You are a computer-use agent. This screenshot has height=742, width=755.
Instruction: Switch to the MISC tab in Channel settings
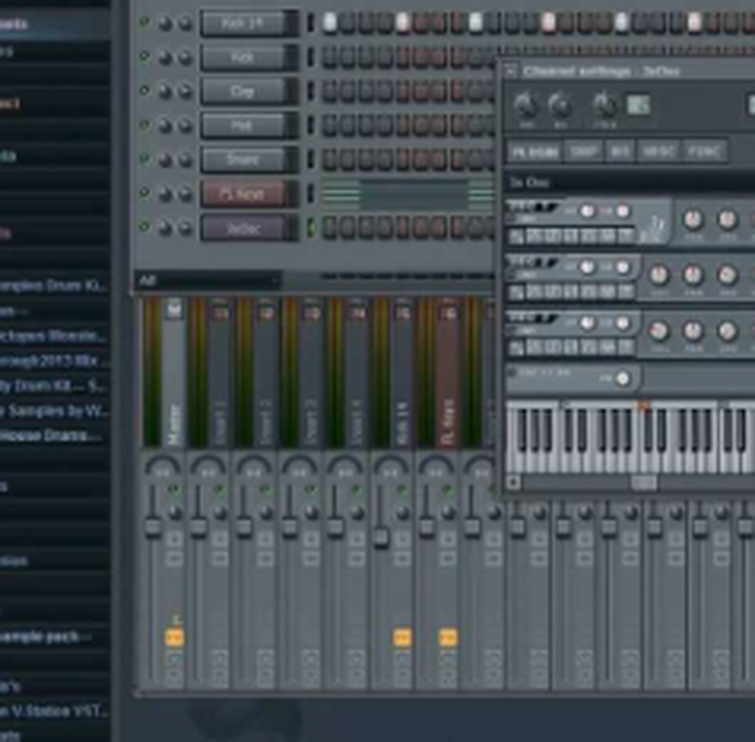click(x=659, y=152)
